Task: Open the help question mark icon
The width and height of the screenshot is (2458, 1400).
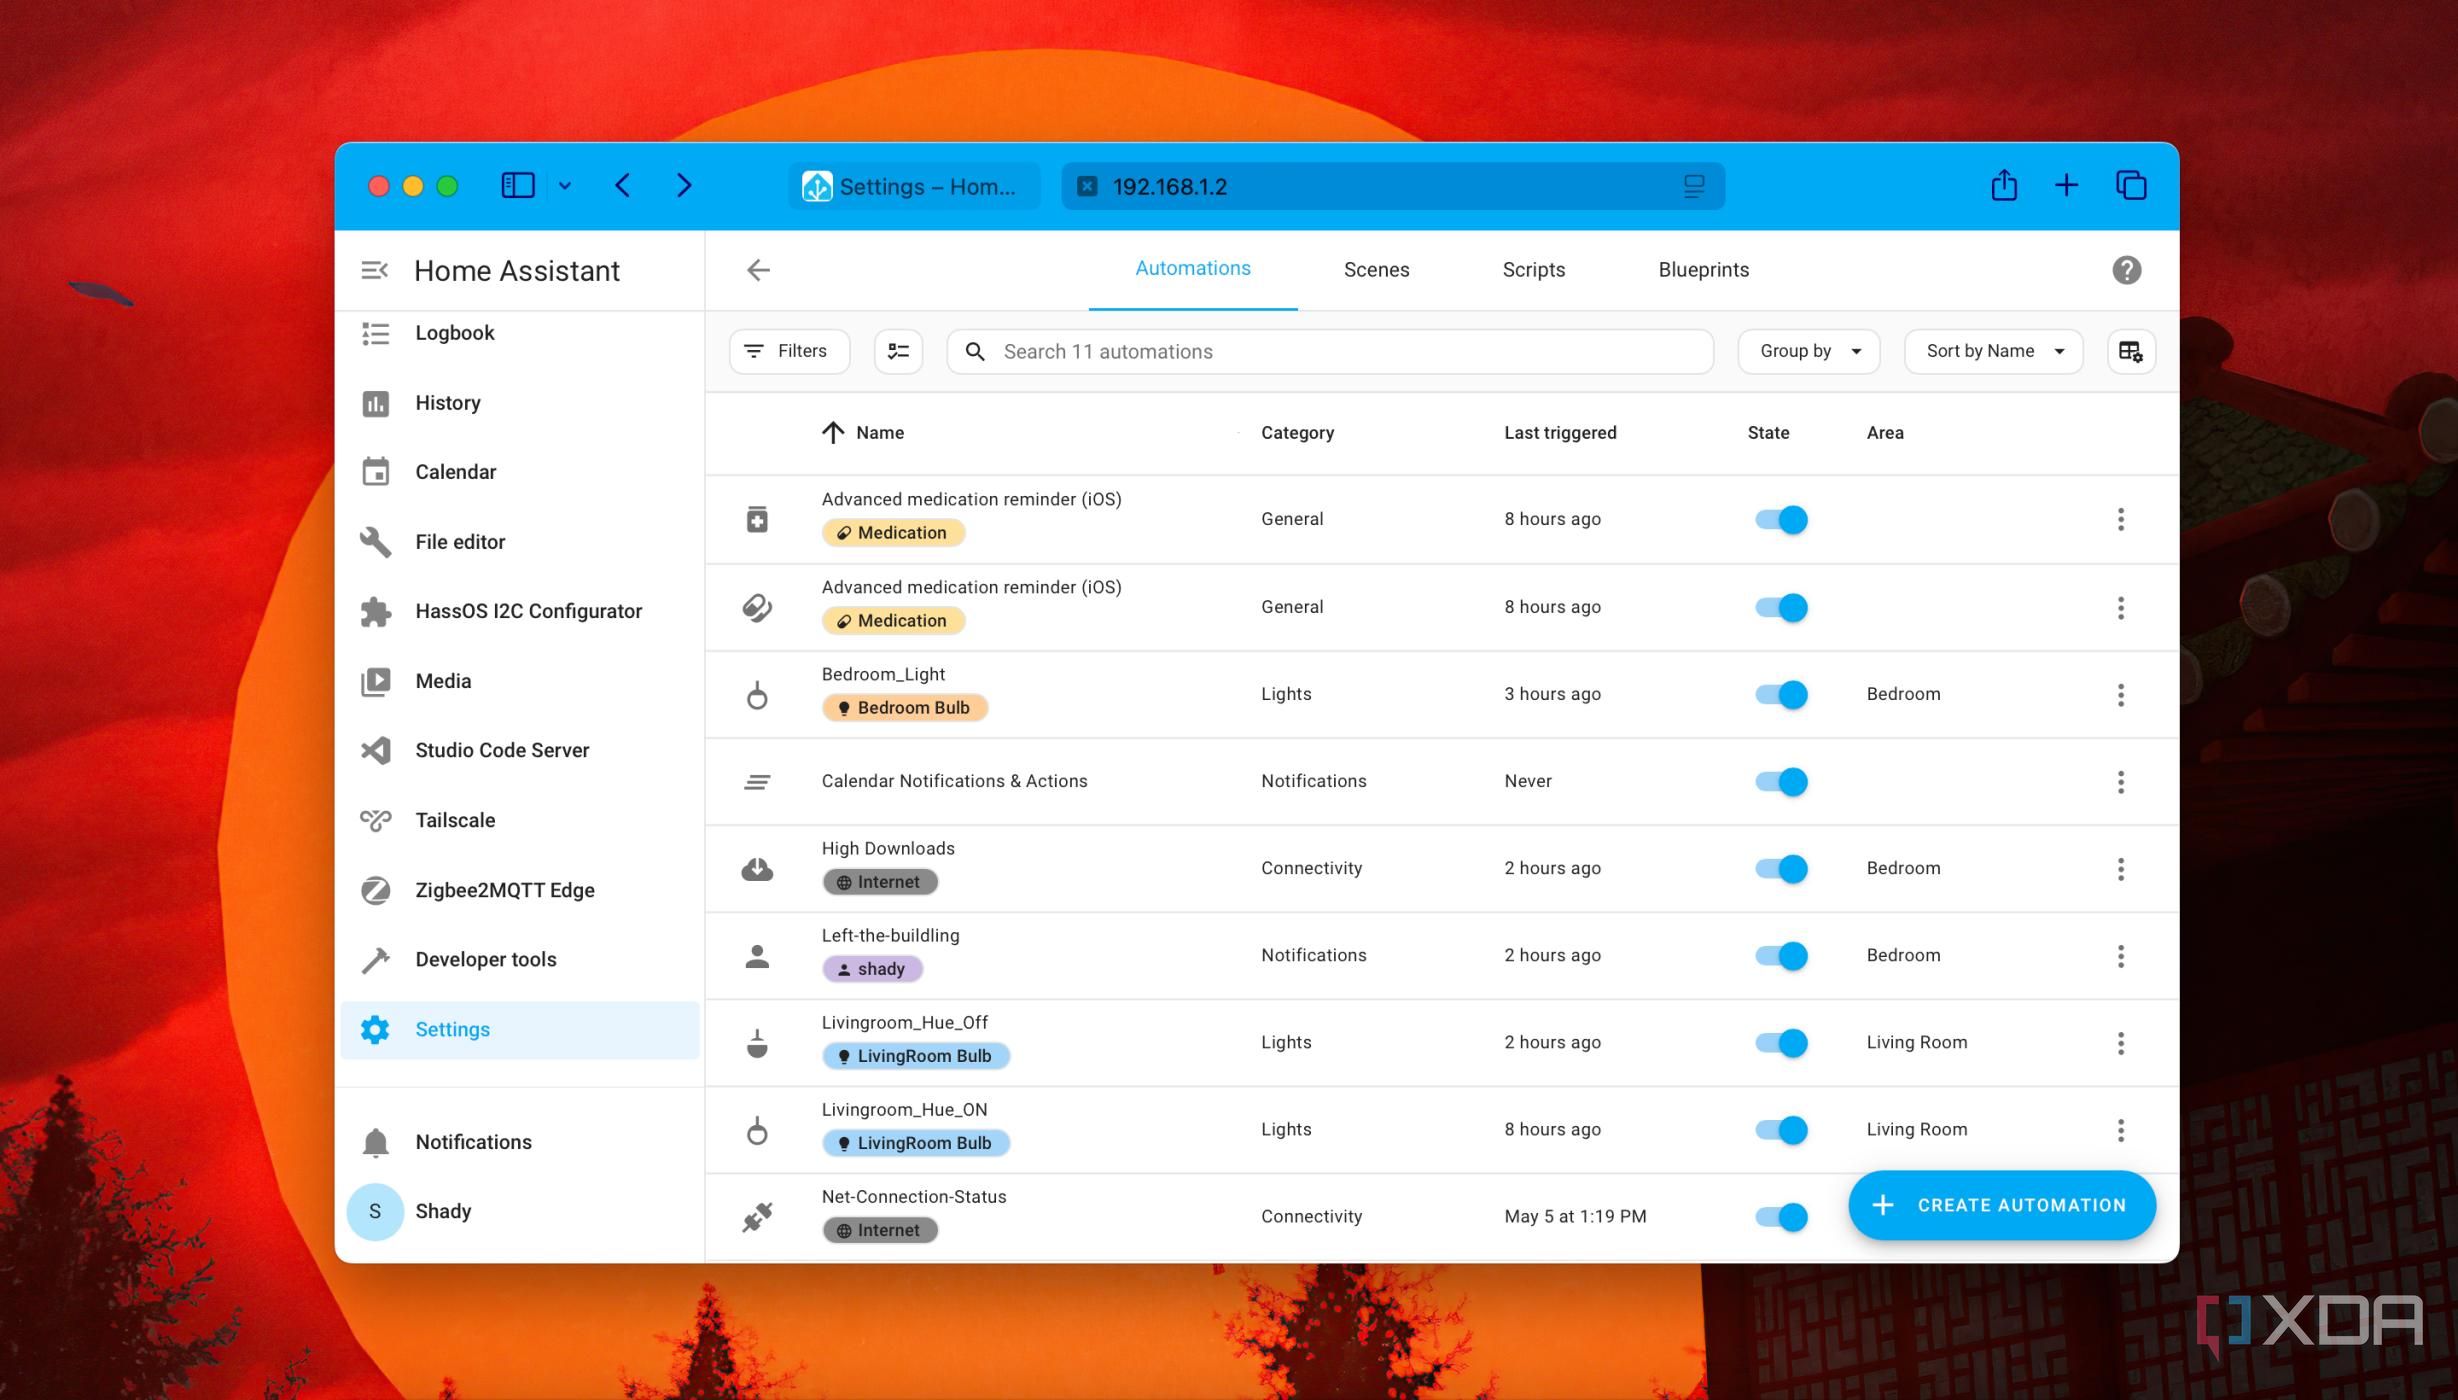Action: 2126,270
